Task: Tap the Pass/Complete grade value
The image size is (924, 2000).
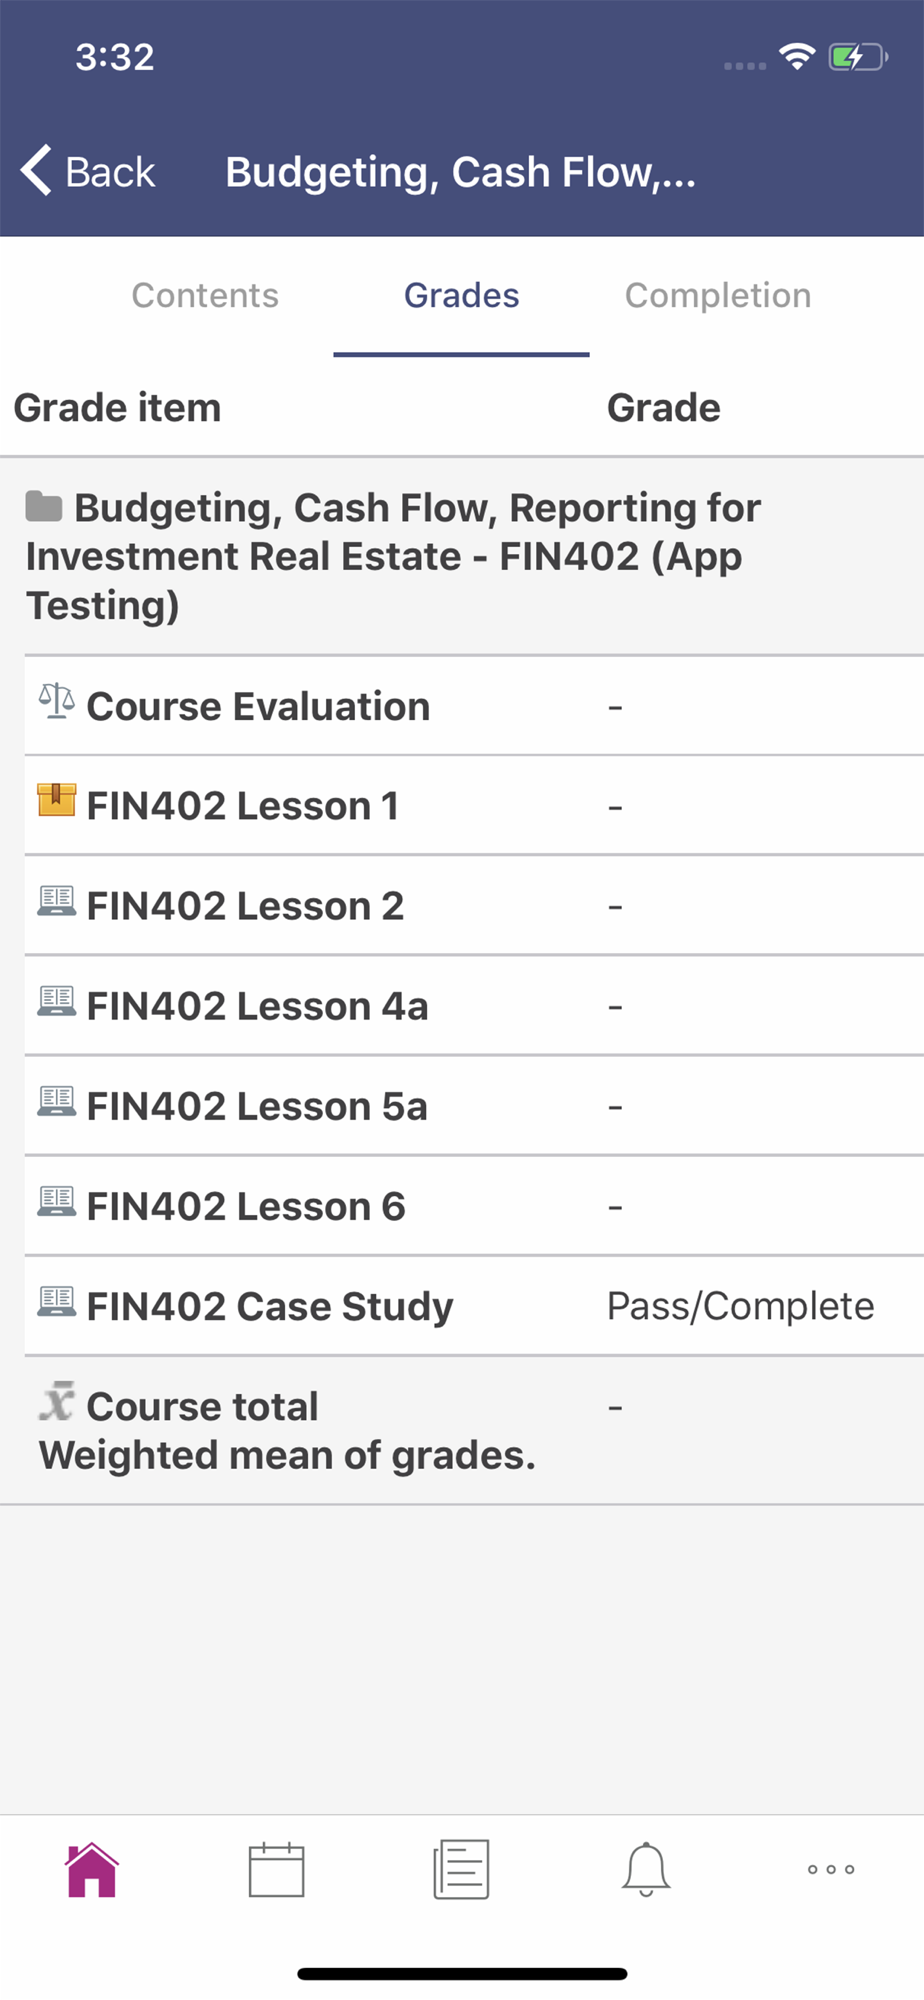Action: (740, 1307)
